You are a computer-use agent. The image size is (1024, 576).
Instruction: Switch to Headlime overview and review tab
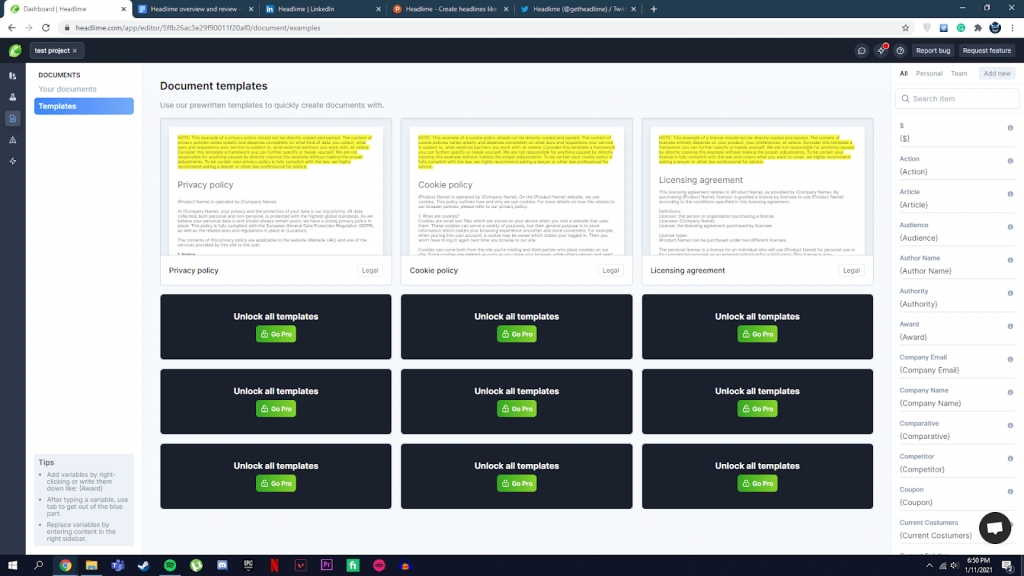click(195, 9)
